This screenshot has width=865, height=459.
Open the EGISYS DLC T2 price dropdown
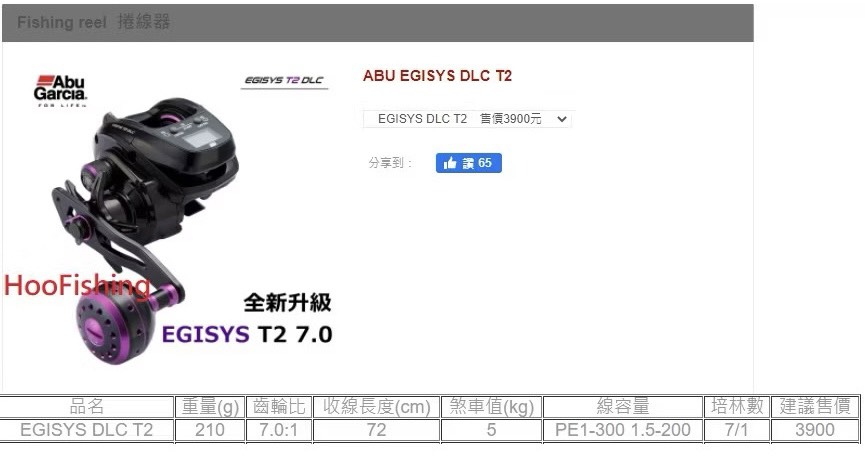pos(468,119)
